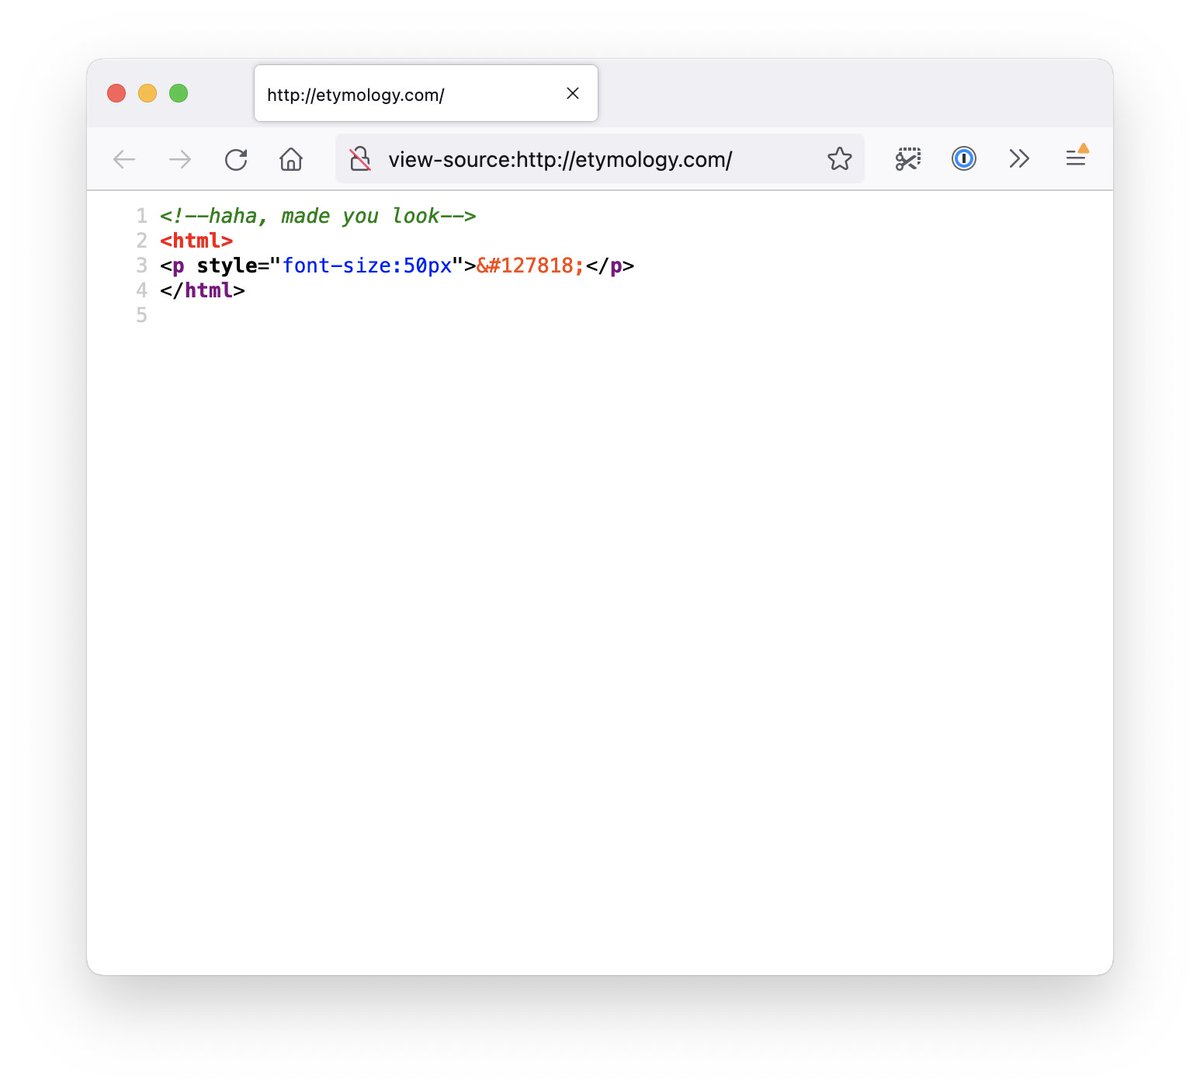Click the forward navigation arrow

coord(180,159)
